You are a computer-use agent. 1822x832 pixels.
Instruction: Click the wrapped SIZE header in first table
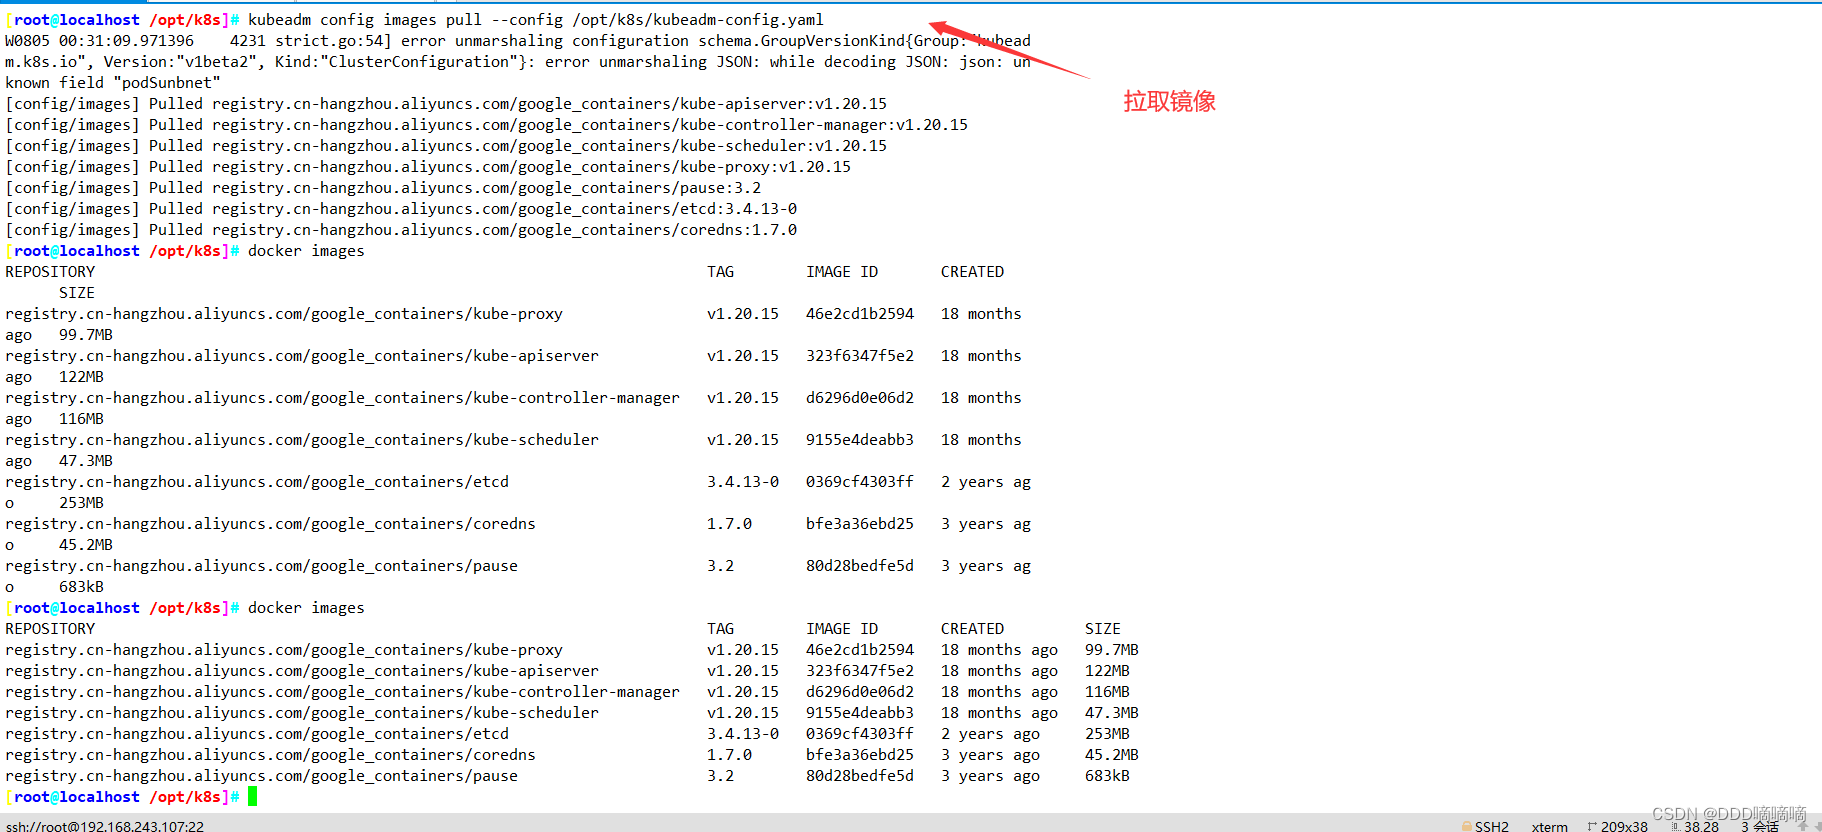tap(77, 292)
